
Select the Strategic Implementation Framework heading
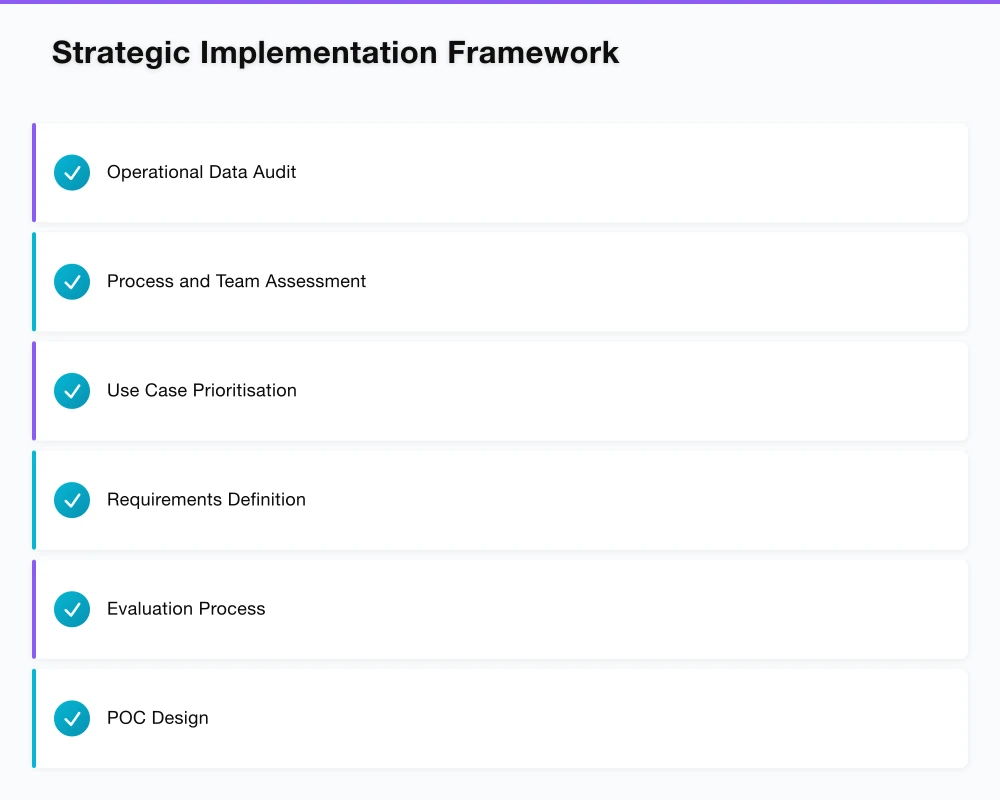click(x=335, y=52)
